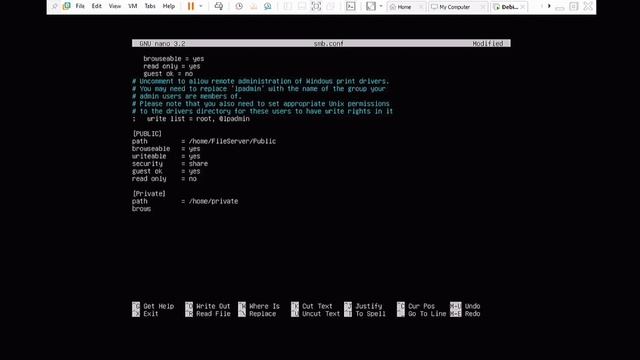
Task: Click the Cut Text shortcut label
Action: coord(317,306)
